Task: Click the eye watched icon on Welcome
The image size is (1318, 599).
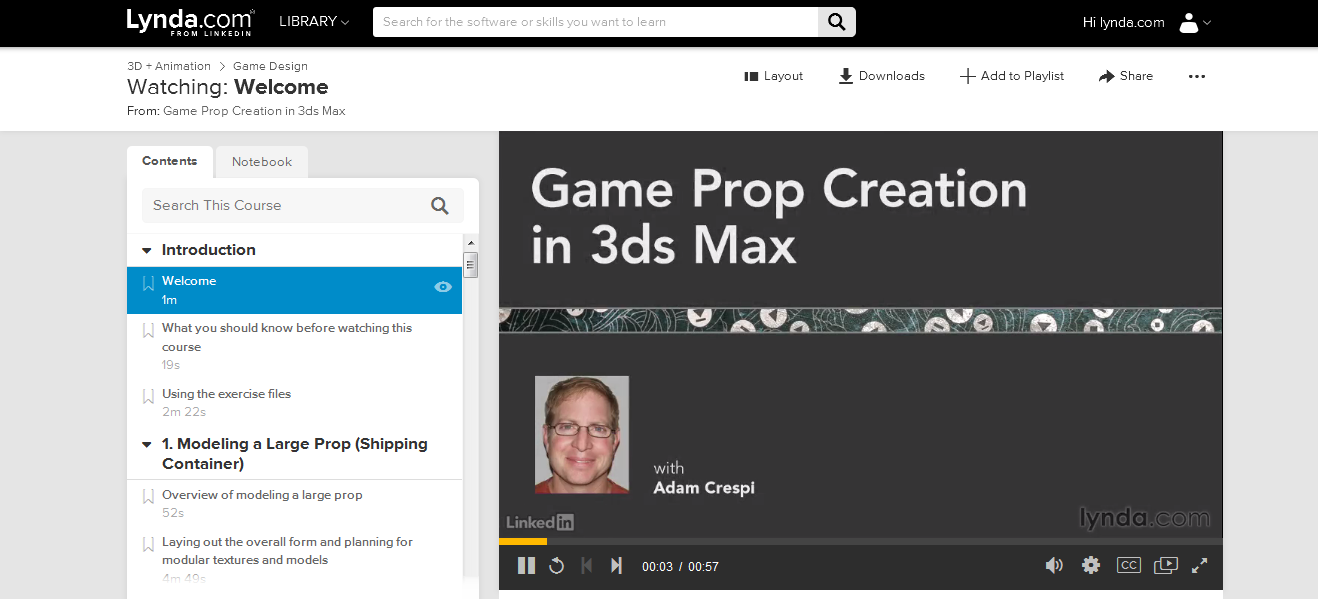Action: tap(443, 287)
